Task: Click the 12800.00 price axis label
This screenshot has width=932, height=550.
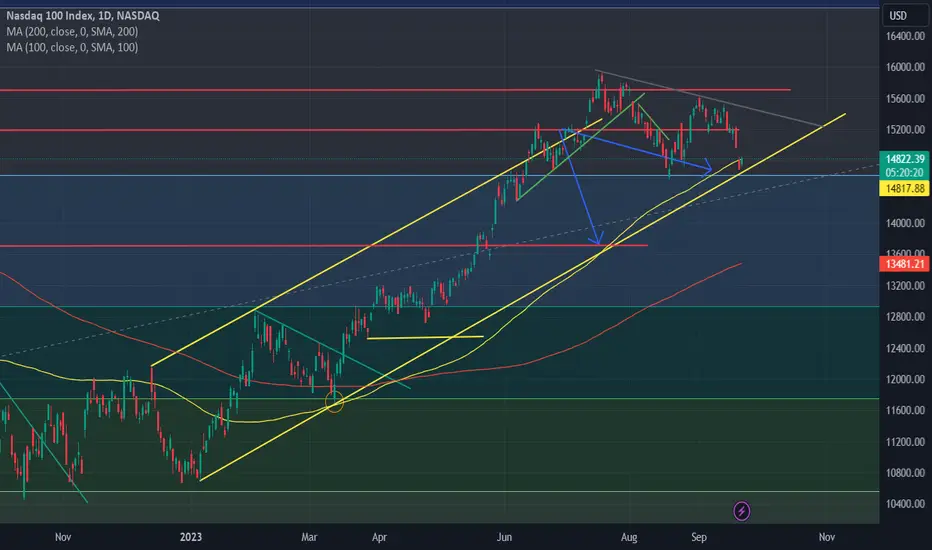Action: click(905, 317)
